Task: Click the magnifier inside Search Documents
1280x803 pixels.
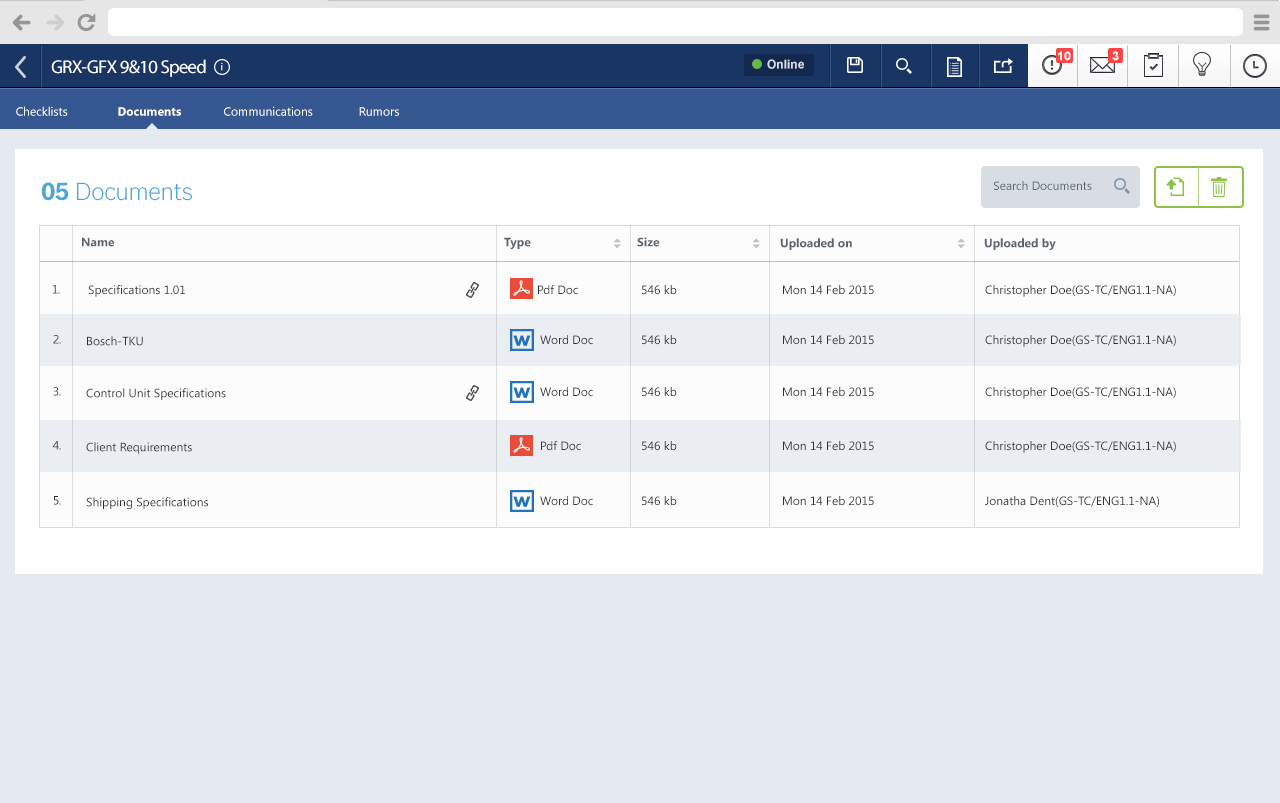Action: point(1122,186)
